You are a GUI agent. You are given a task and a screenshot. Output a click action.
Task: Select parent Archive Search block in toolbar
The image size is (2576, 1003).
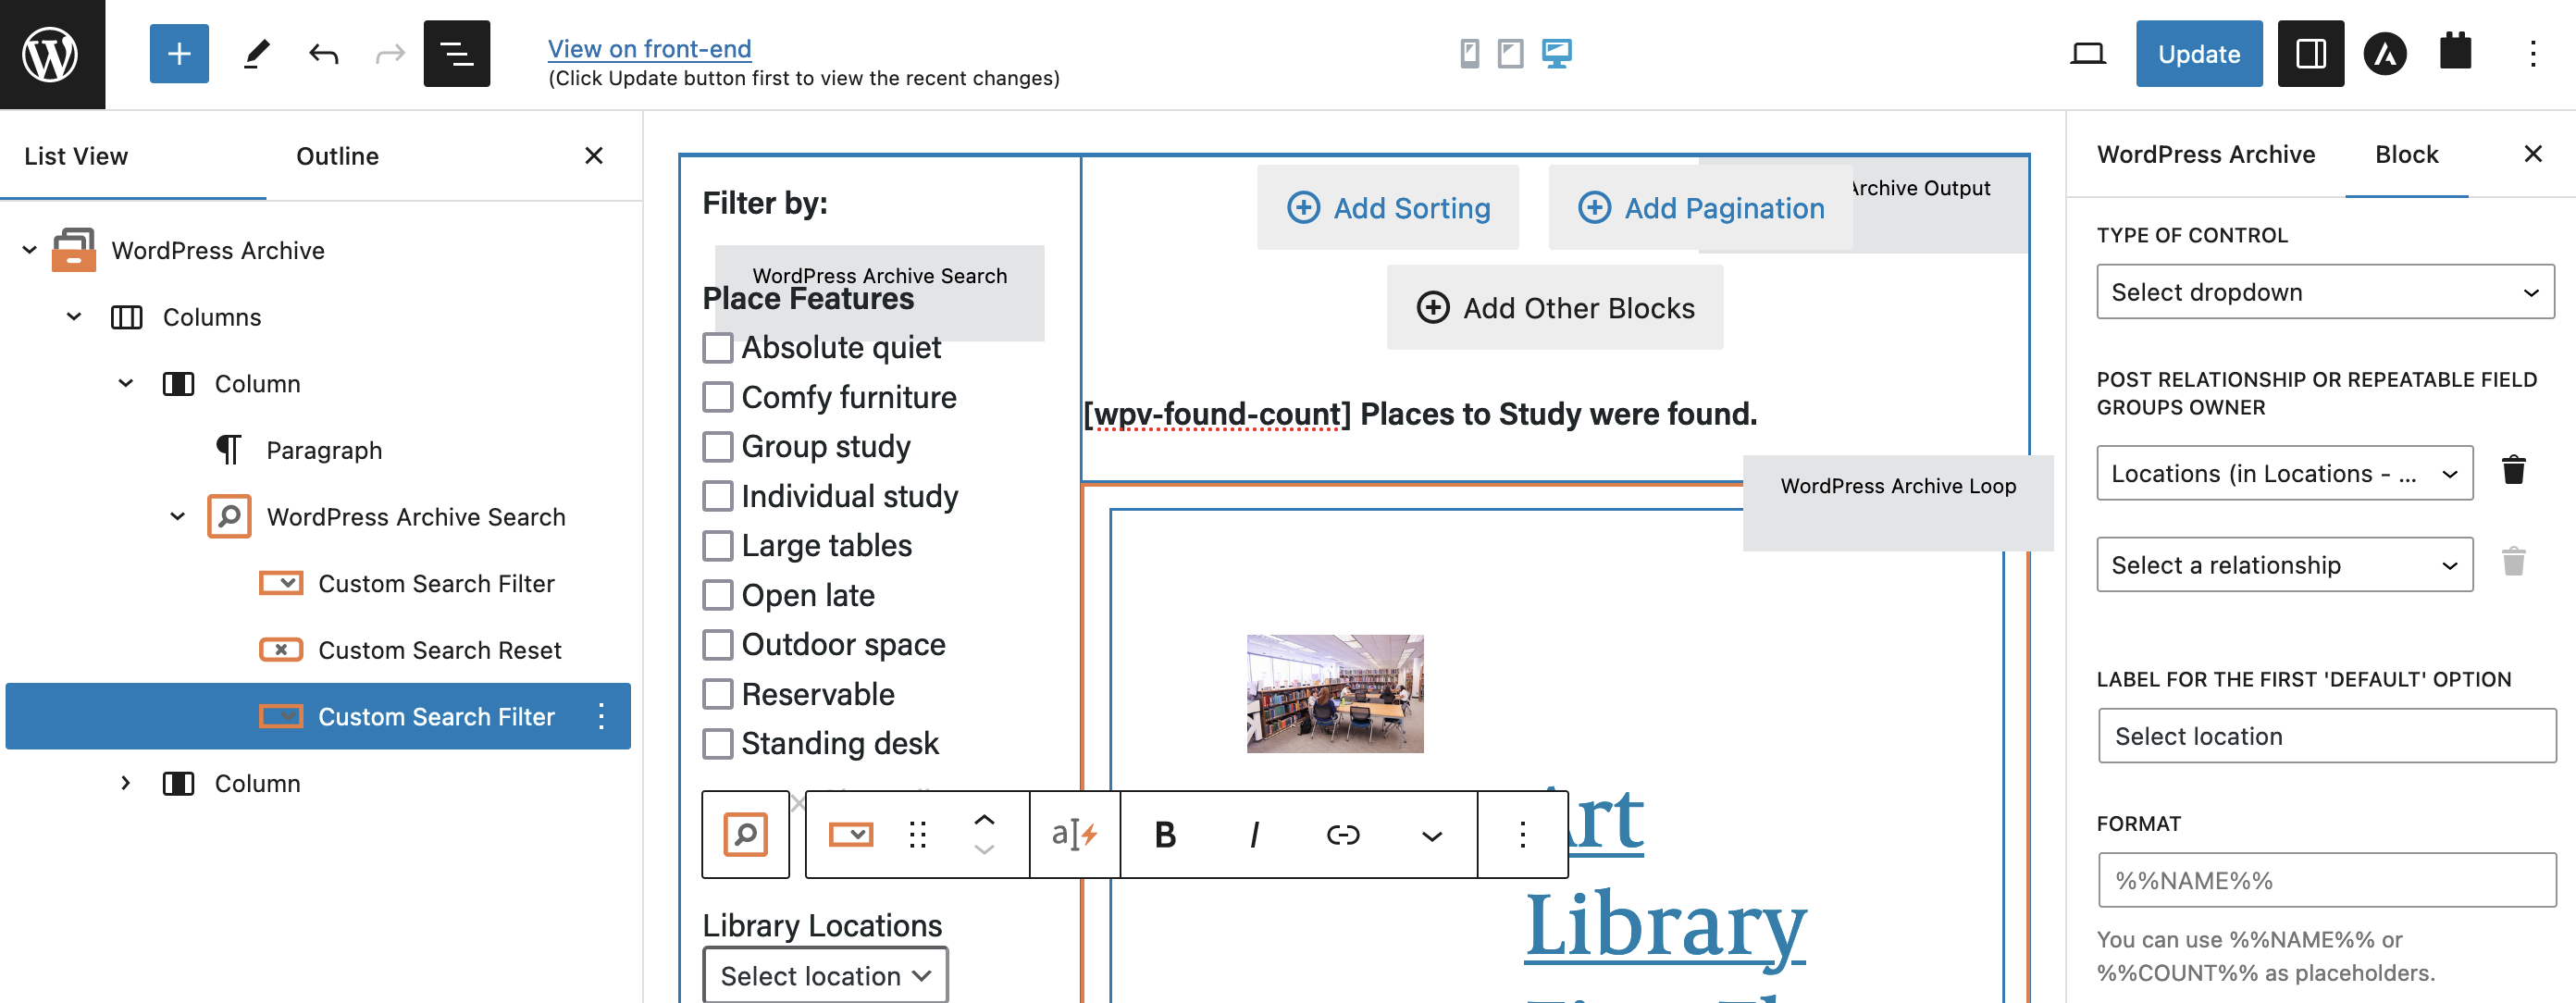point(745,835)
